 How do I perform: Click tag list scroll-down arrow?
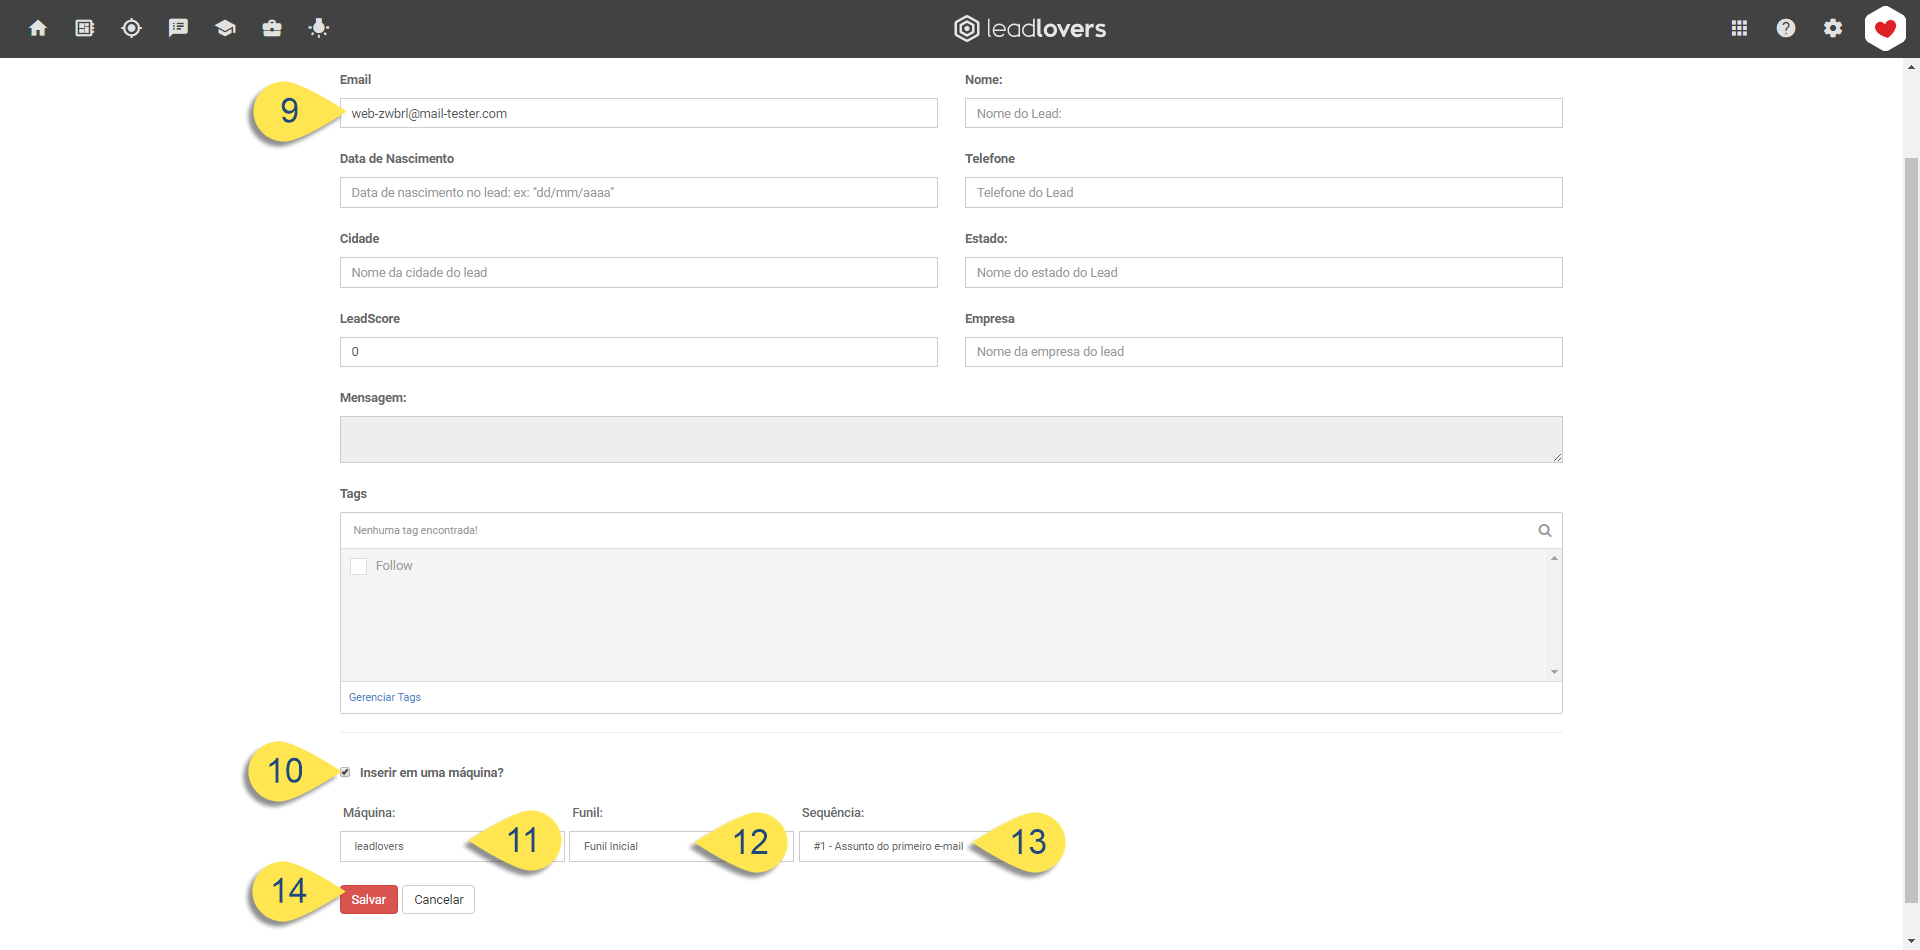tap(1554, 672)
